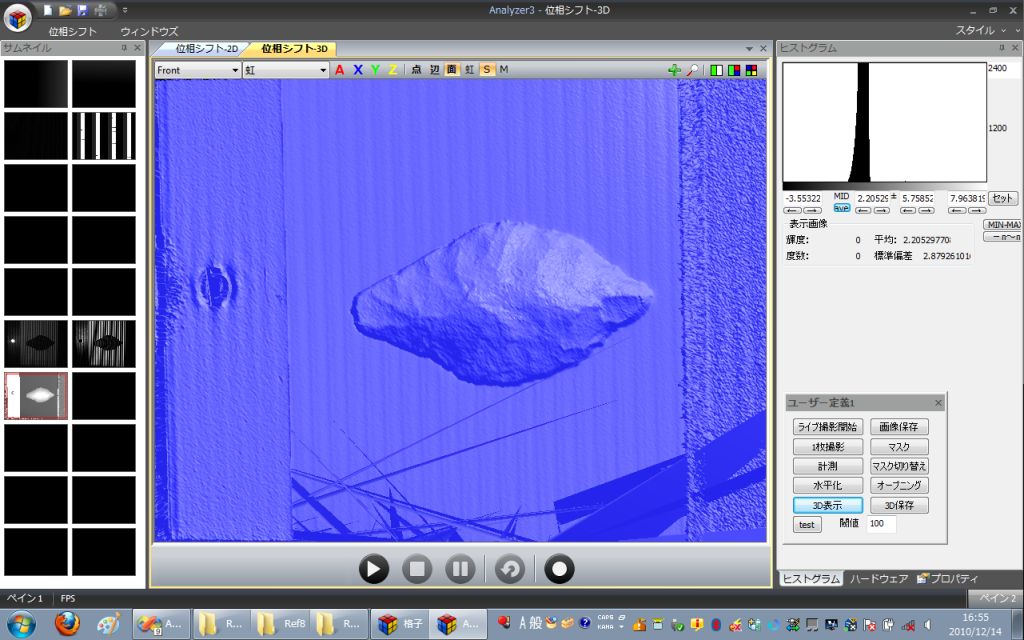1024x640 pixels.
Task: Open the スタイル style dropdown
Action: click(981, 30)
